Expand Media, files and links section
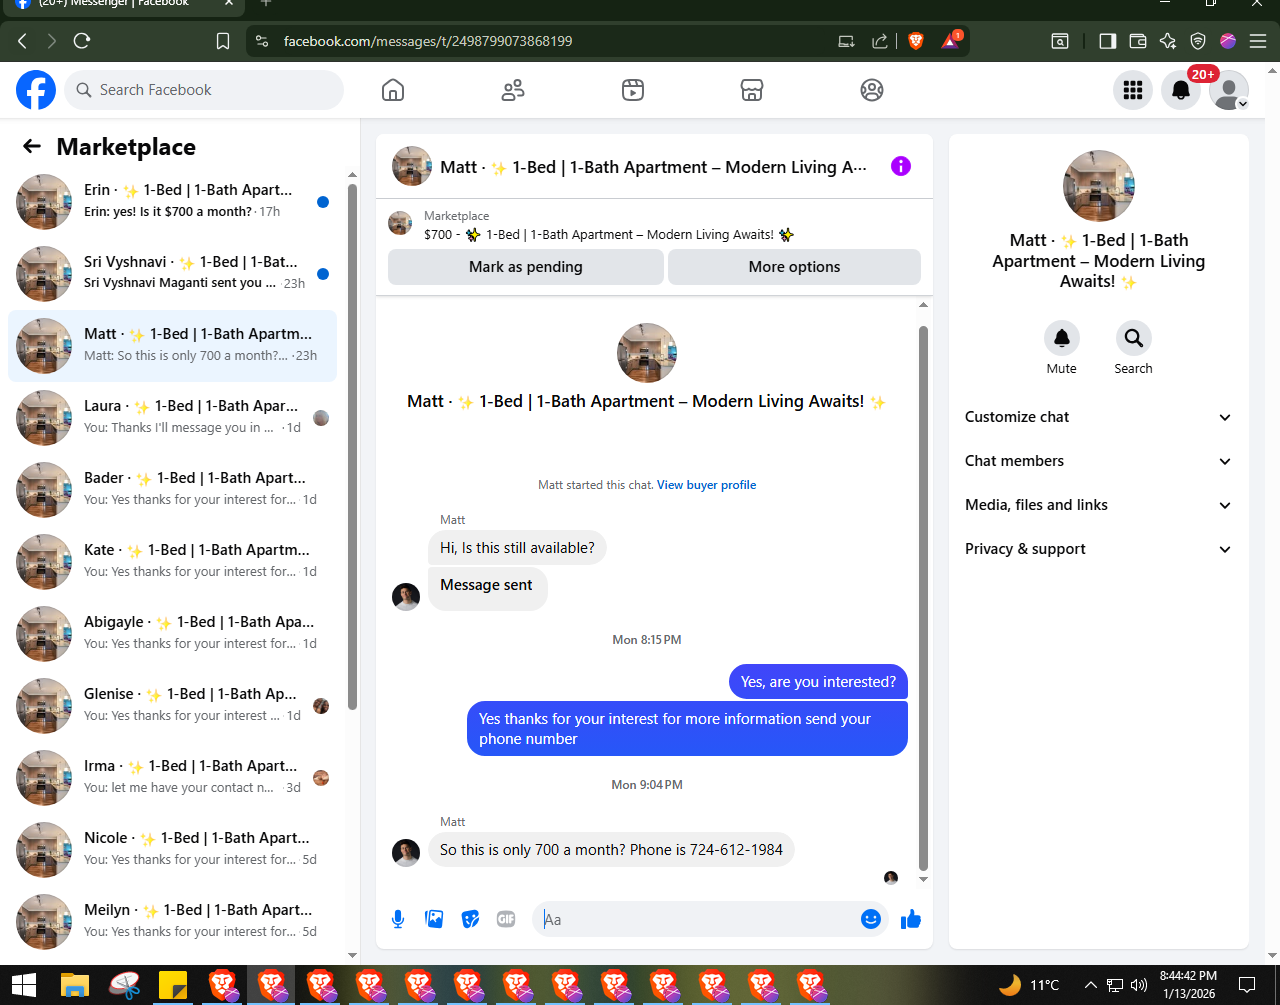The image size is (1280, 1005). point(1099,505)
